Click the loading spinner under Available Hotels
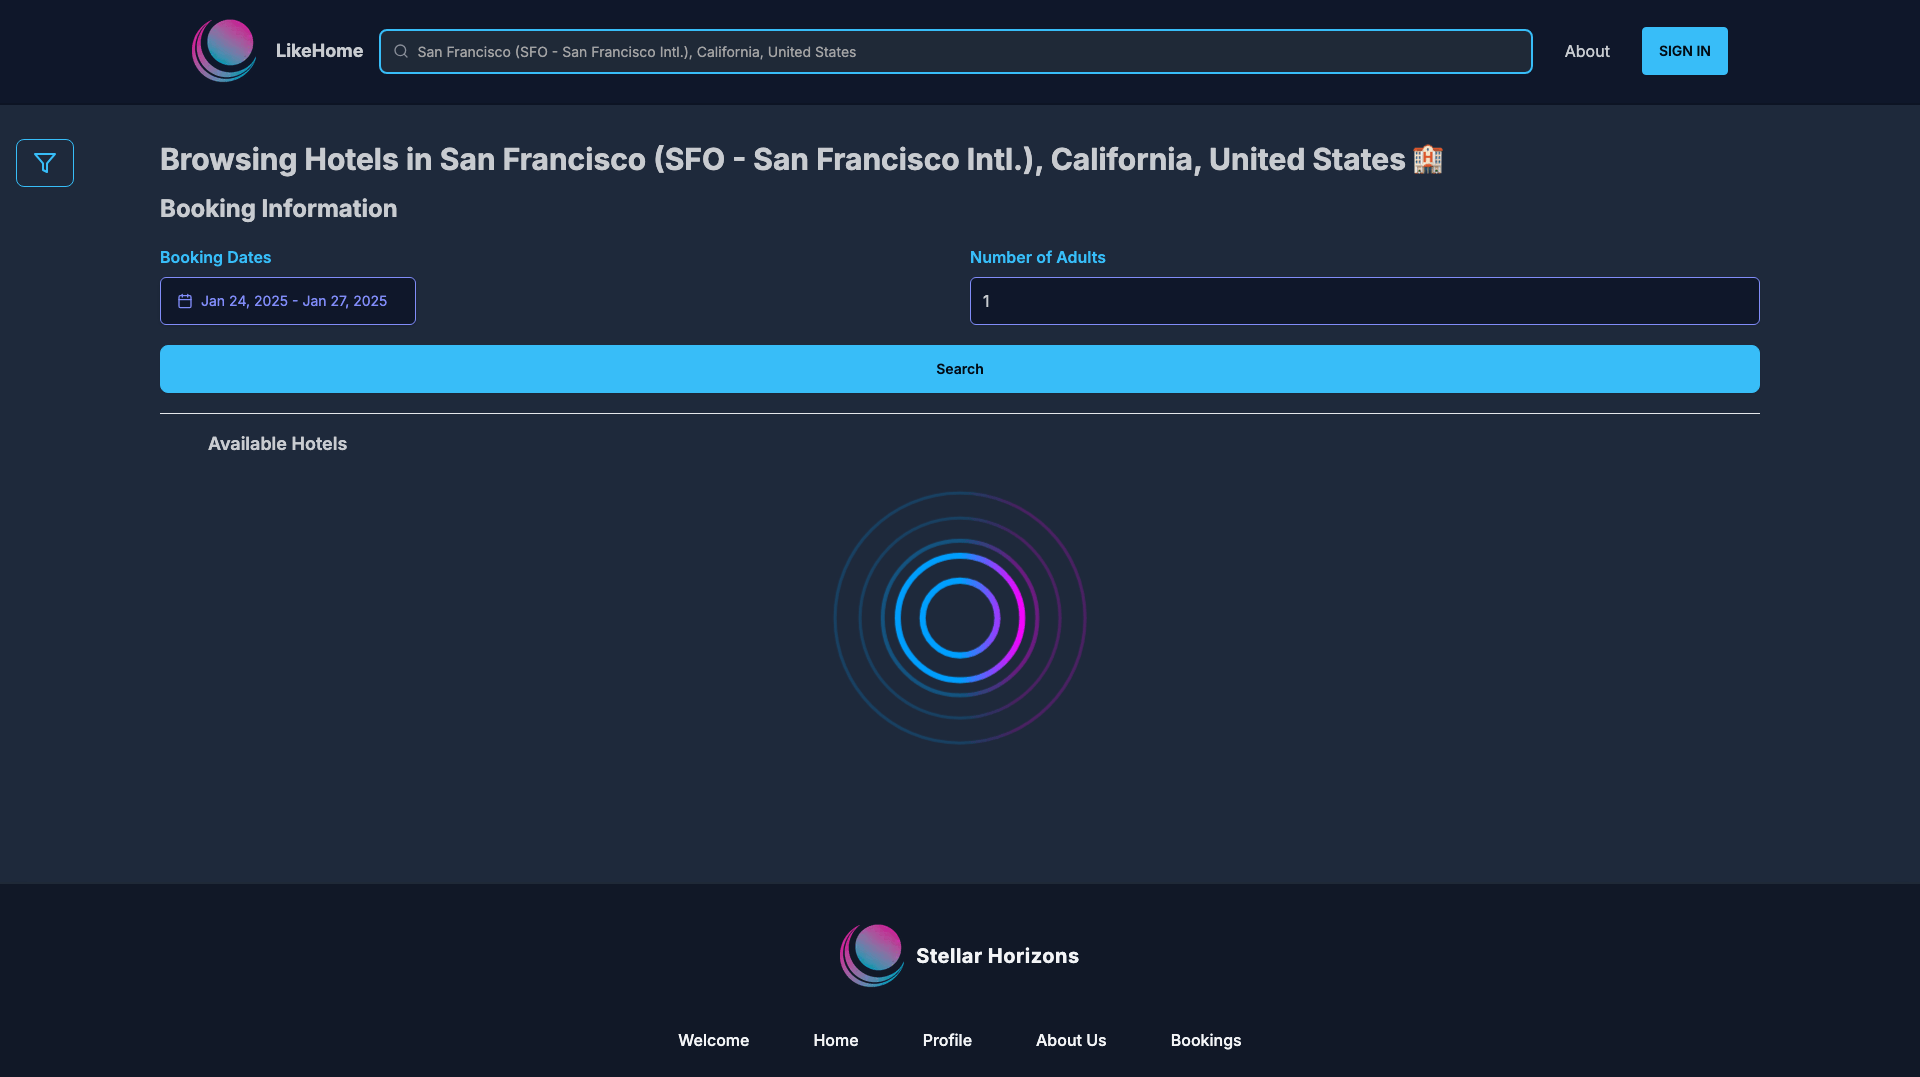Viewport: 1920px width, 1077px height. [x=960, y=618]
